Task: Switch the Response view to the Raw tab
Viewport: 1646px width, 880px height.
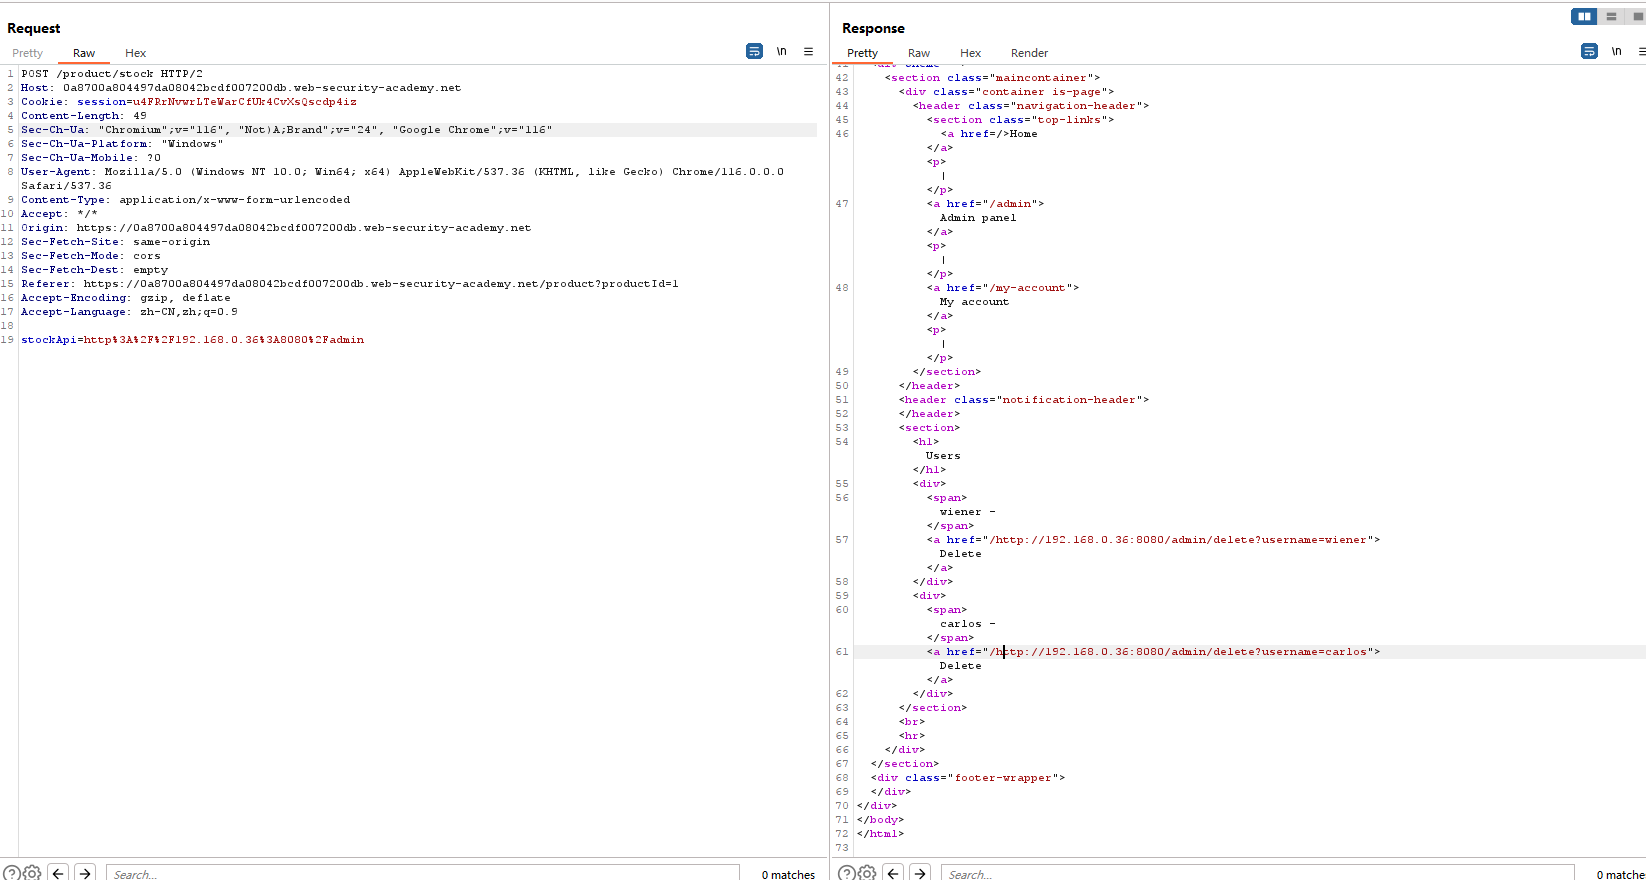Action: 919,53
